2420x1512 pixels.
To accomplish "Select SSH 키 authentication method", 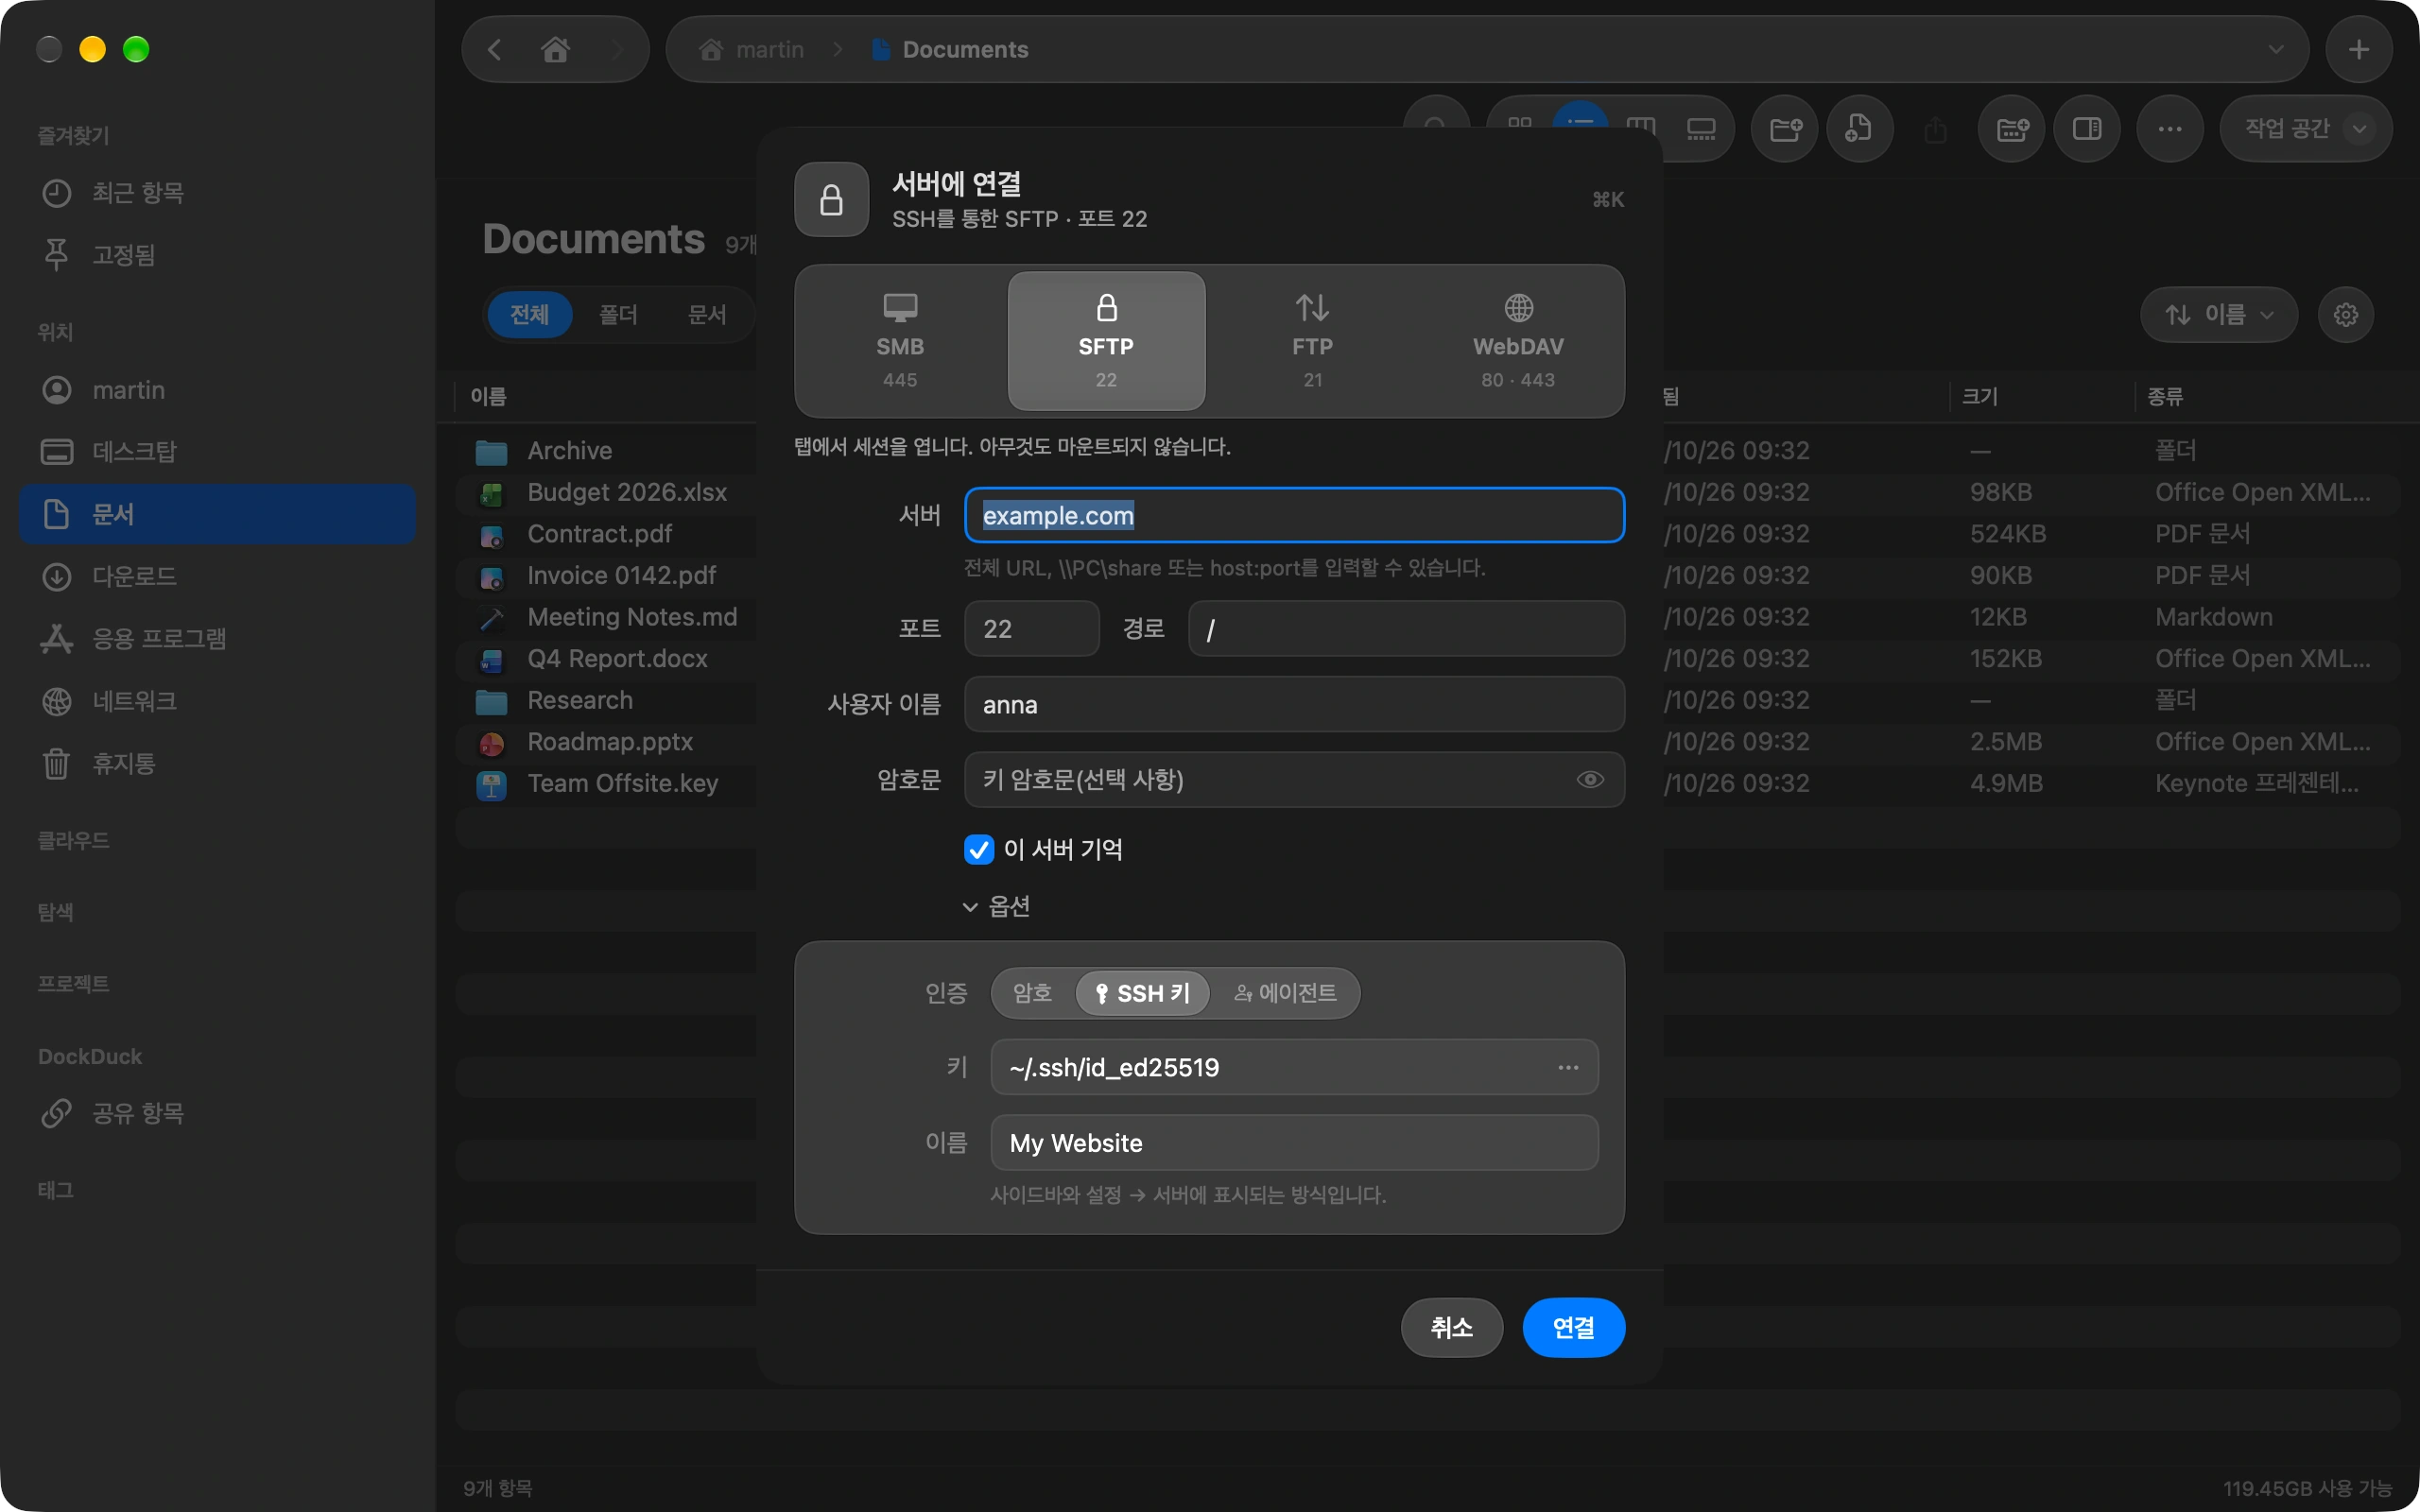I will coord(1142,992).
